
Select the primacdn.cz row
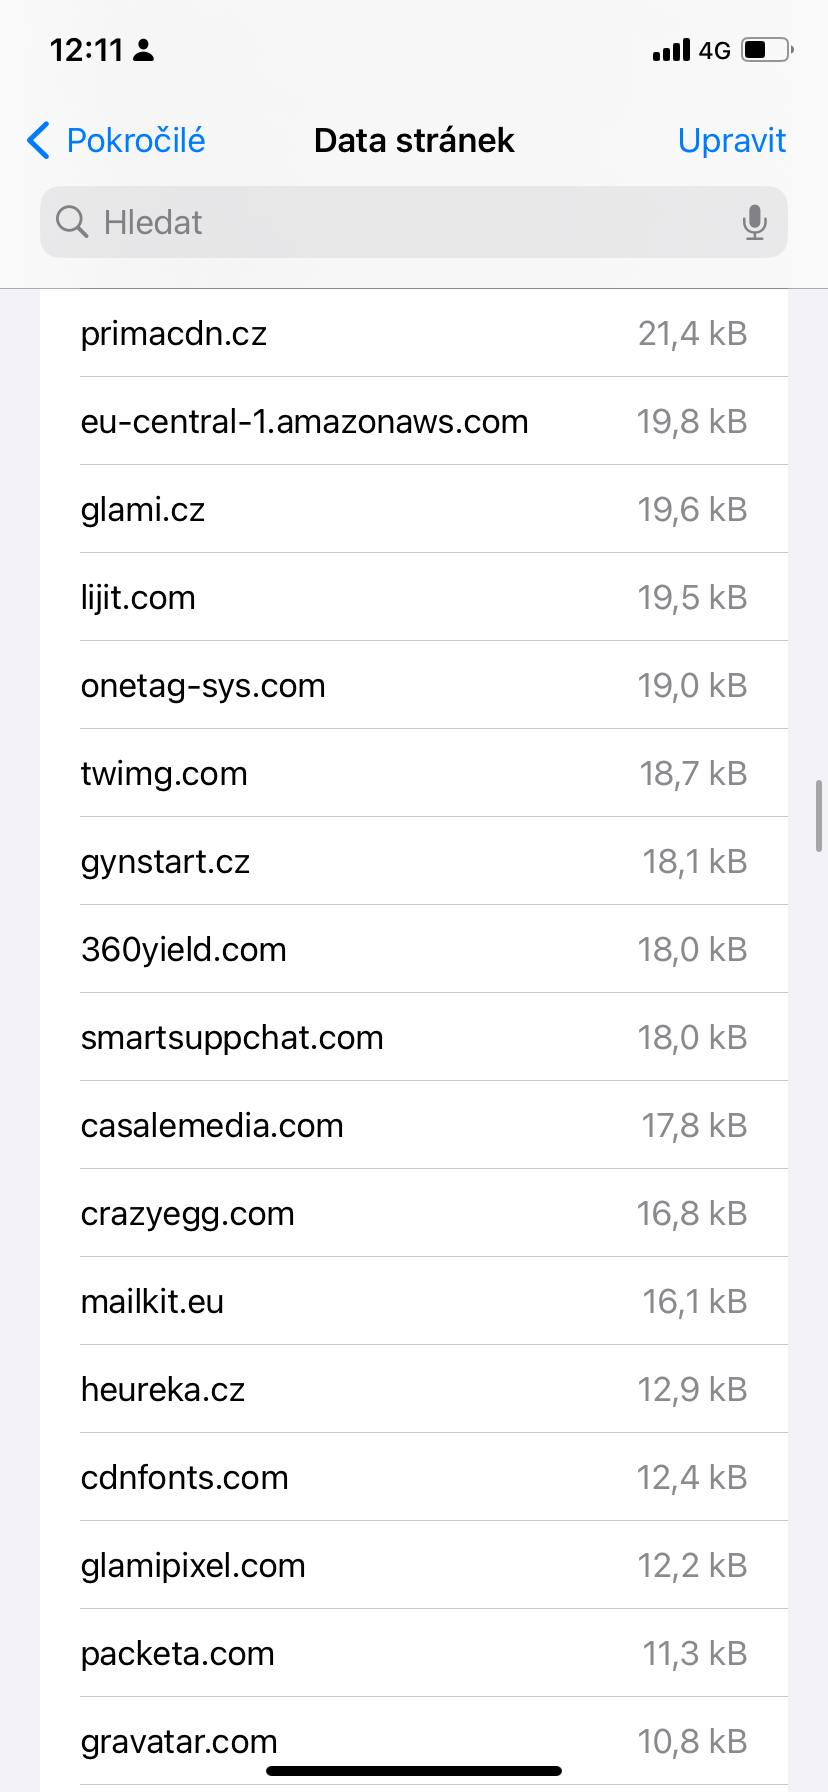coord(414,333)
